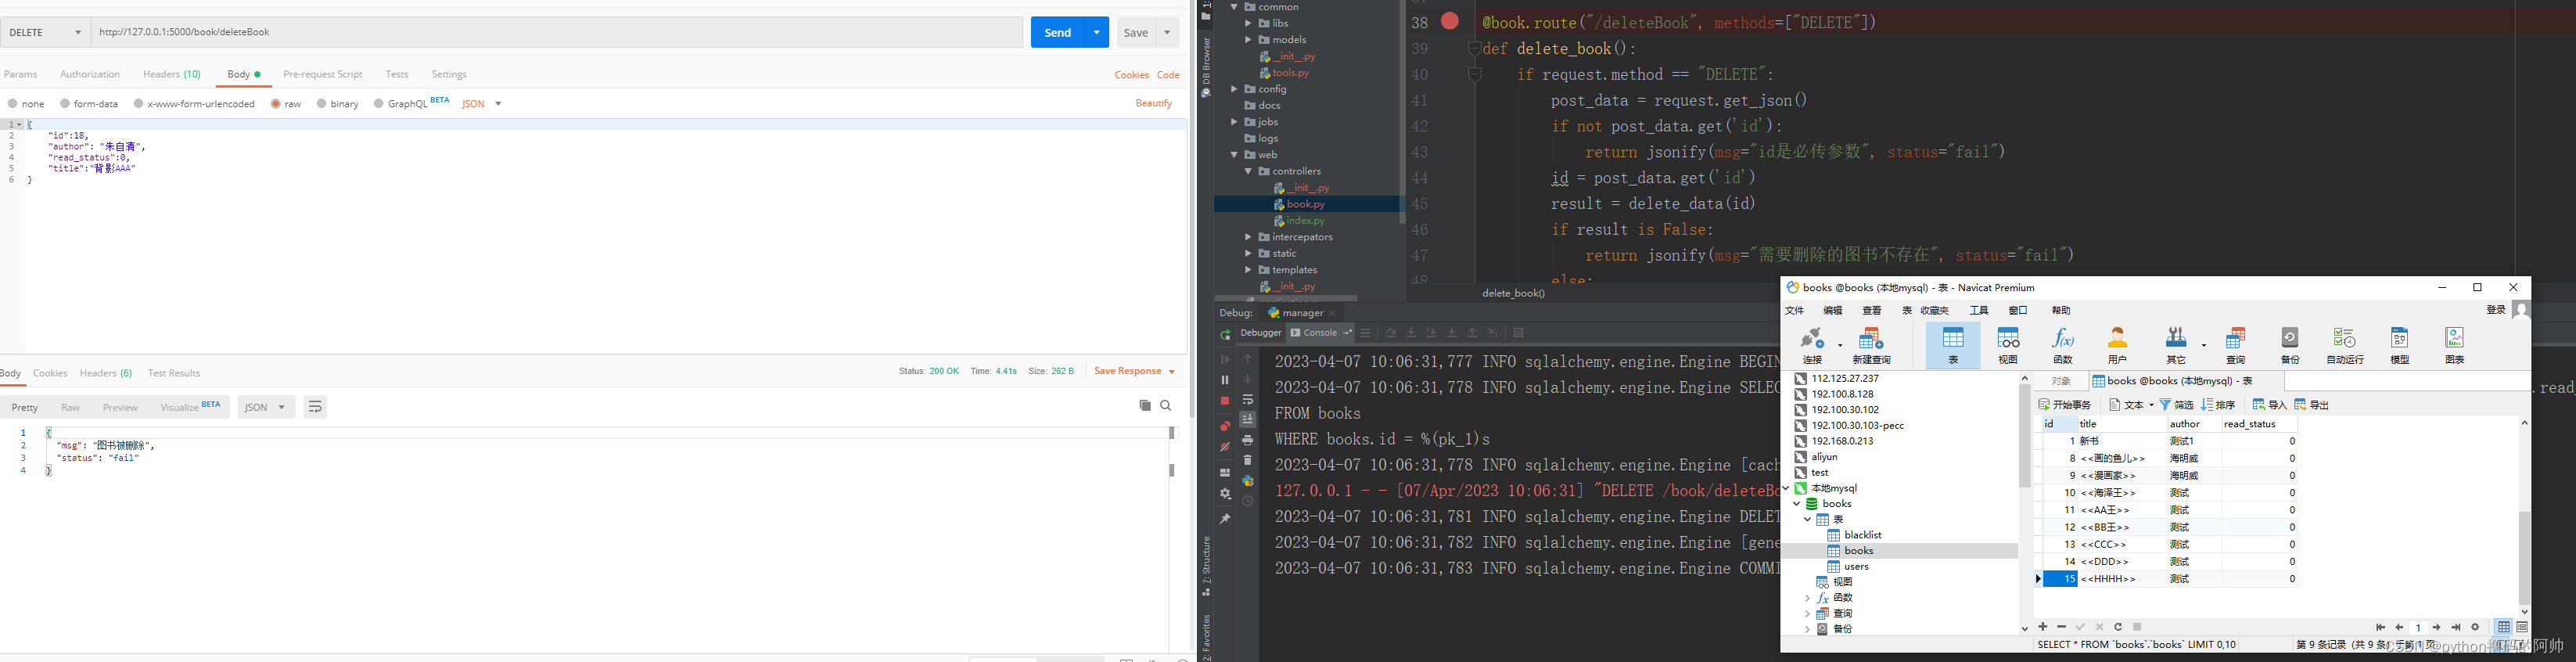Select the none body type radio
Viewport: 2576px width, 662px height.
tap(13, 103)
